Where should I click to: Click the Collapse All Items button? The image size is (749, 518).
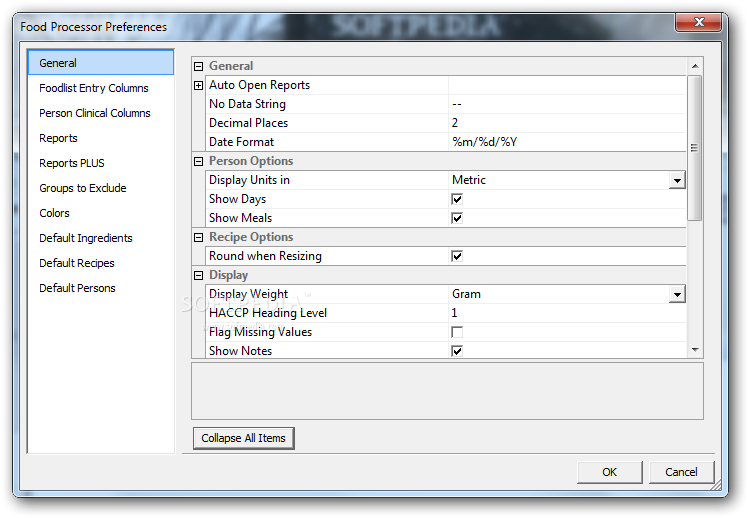click(244, 438)
